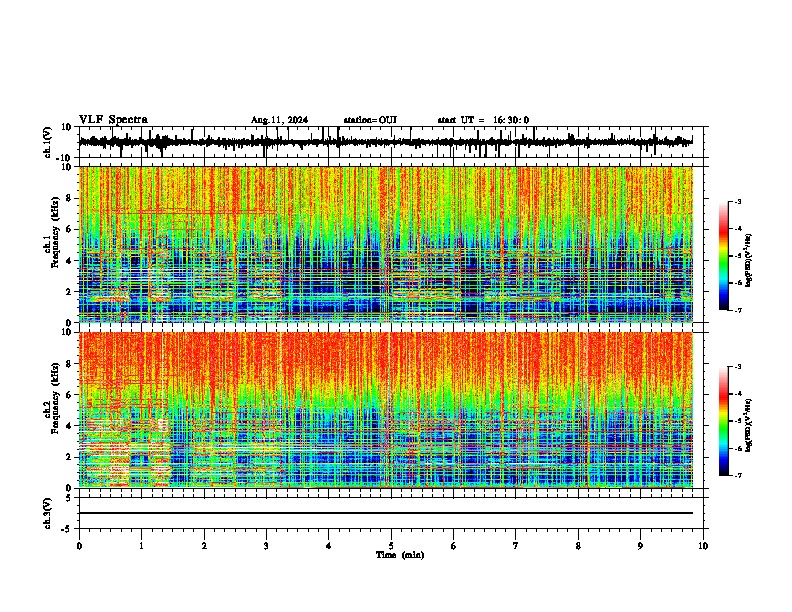The image size is (792, 612).
Task: Click time axis tick label "2"
Action: click(x=204, y=546)
